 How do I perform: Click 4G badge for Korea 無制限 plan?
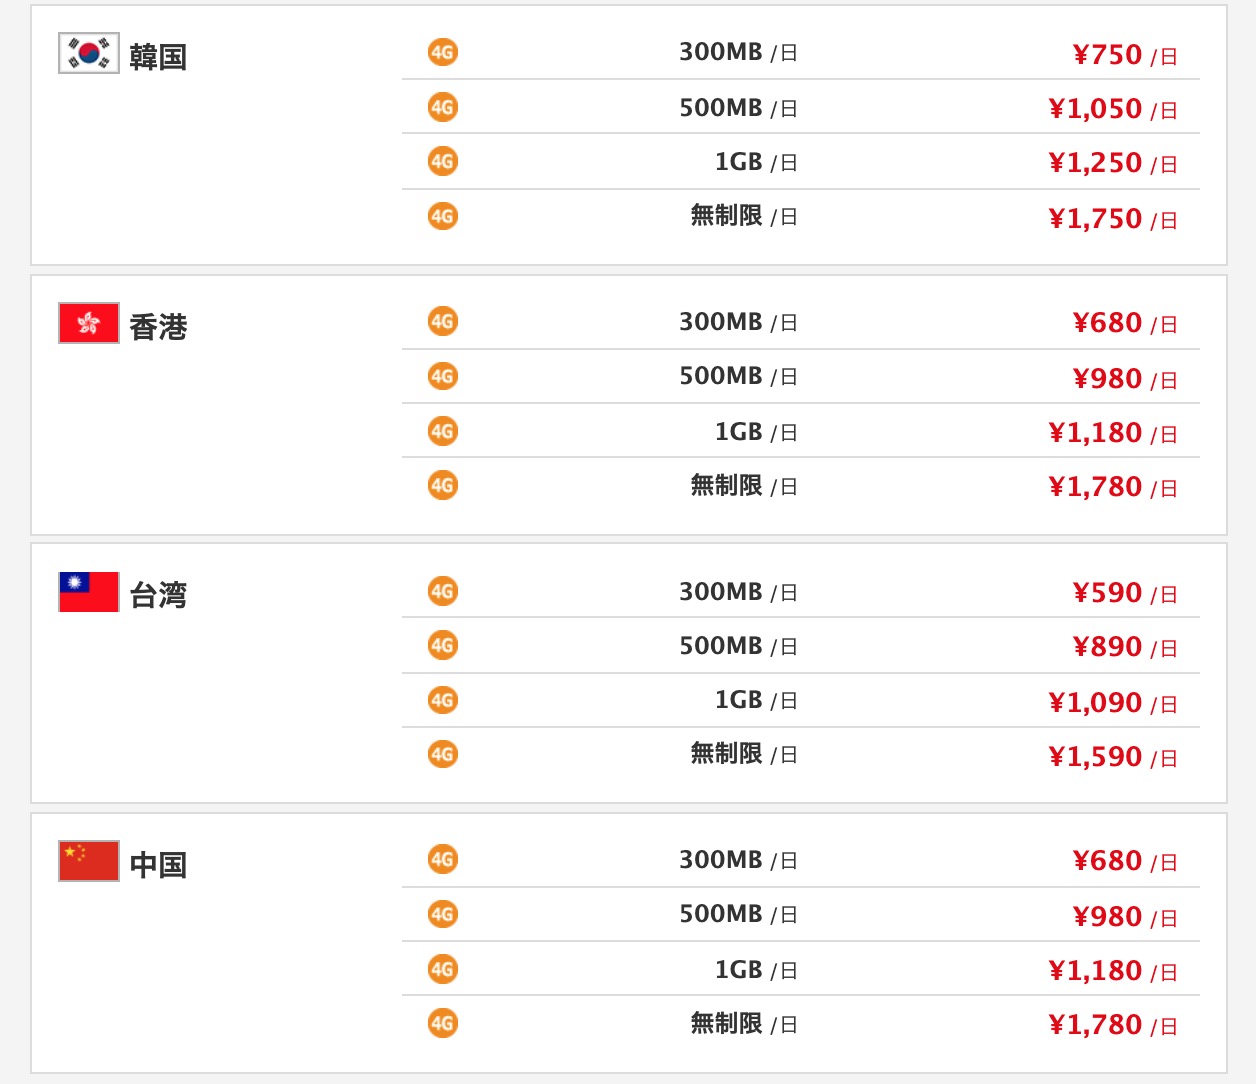click(443, 216)
